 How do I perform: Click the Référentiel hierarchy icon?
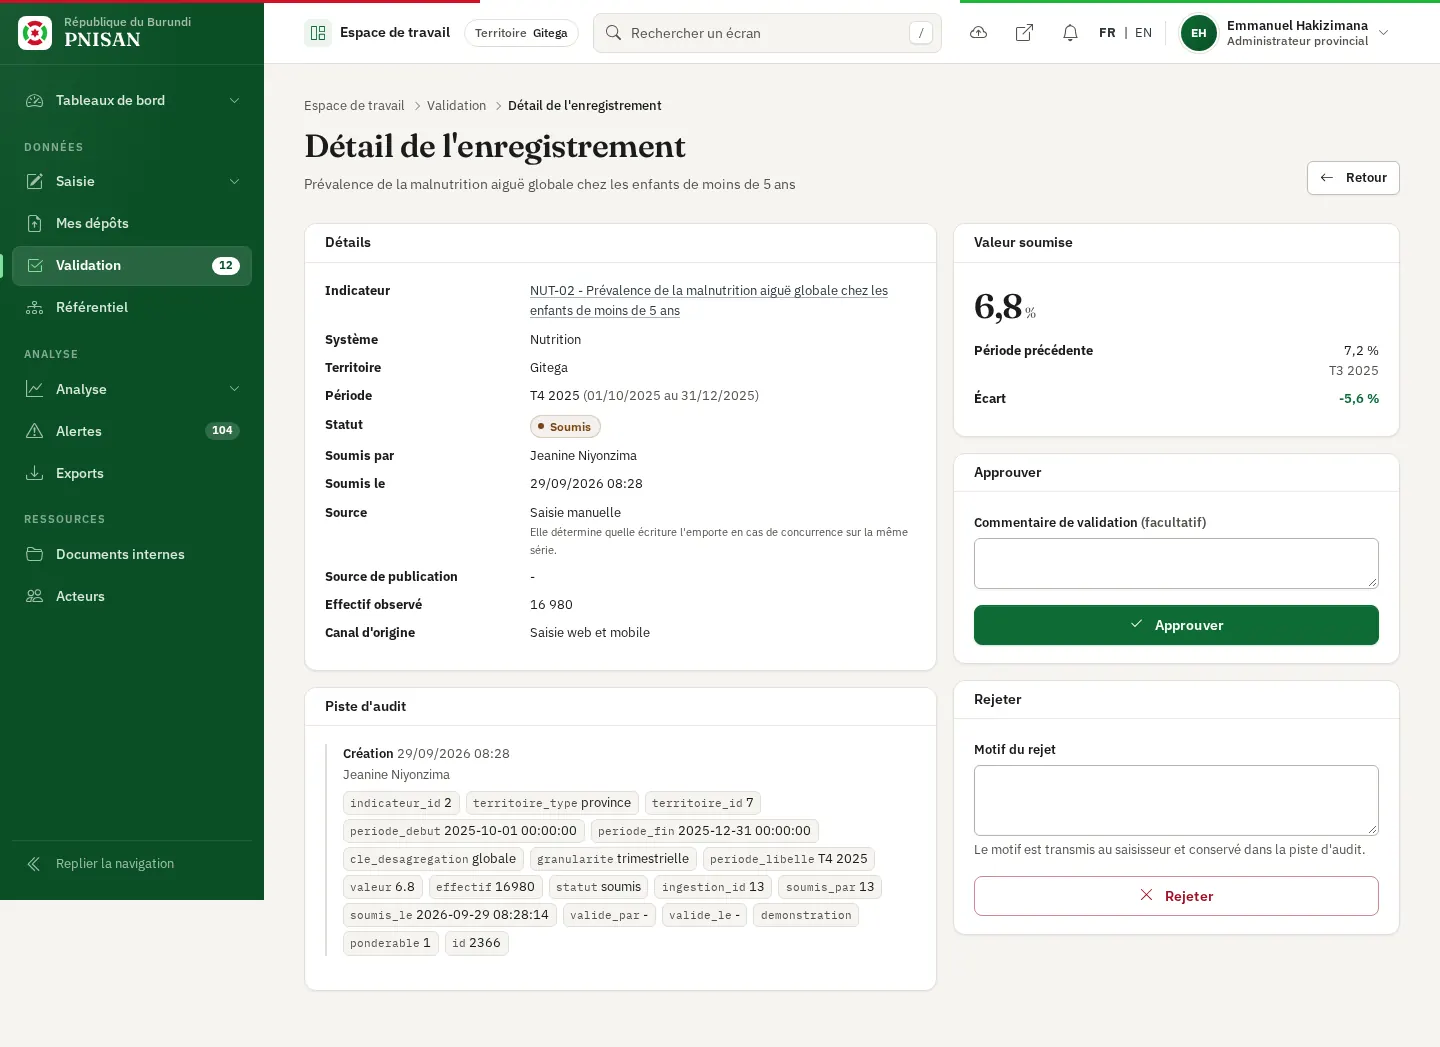tap(35, 307)
